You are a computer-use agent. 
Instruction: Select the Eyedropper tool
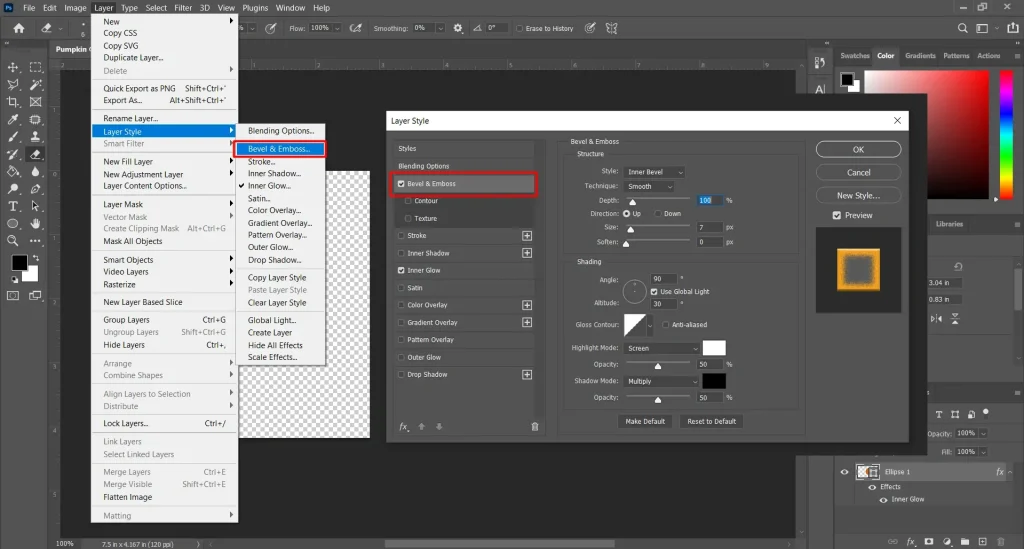coord(12,119)
